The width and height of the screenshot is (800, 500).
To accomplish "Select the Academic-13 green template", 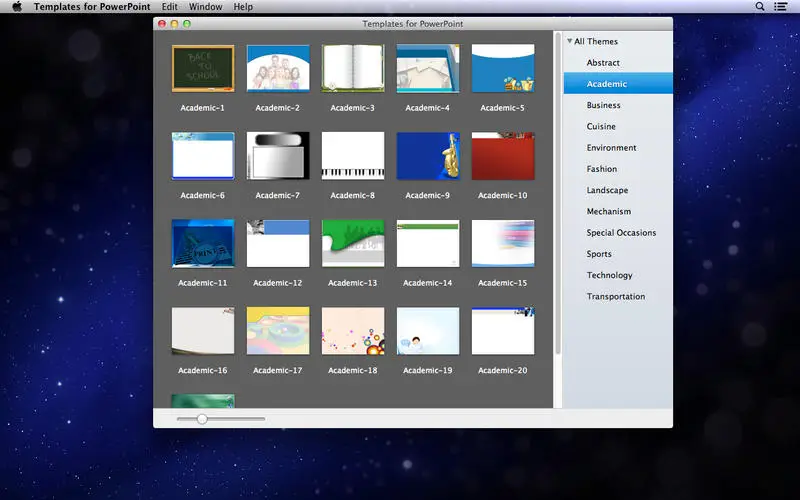I will [x=353, y=243].
